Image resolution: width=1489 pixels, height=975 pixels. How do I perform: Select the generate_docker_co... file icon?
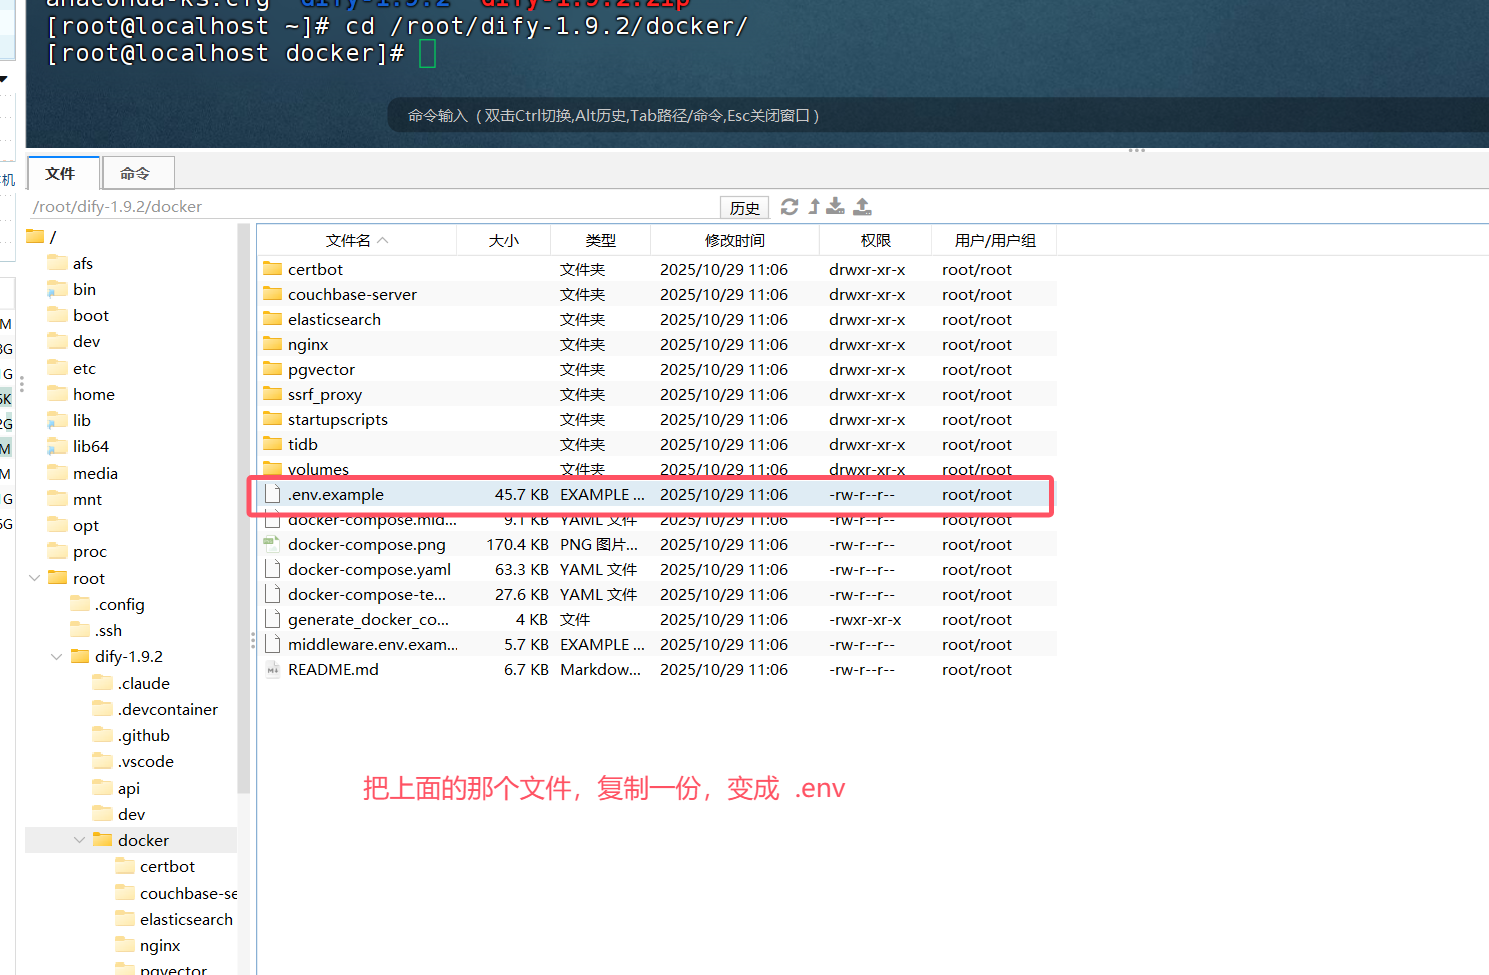tap(272, 620)
